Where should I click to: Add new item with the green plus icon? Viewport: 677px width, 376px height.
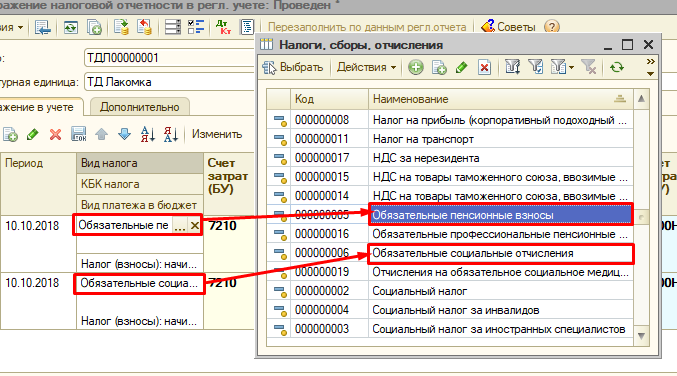416,67
